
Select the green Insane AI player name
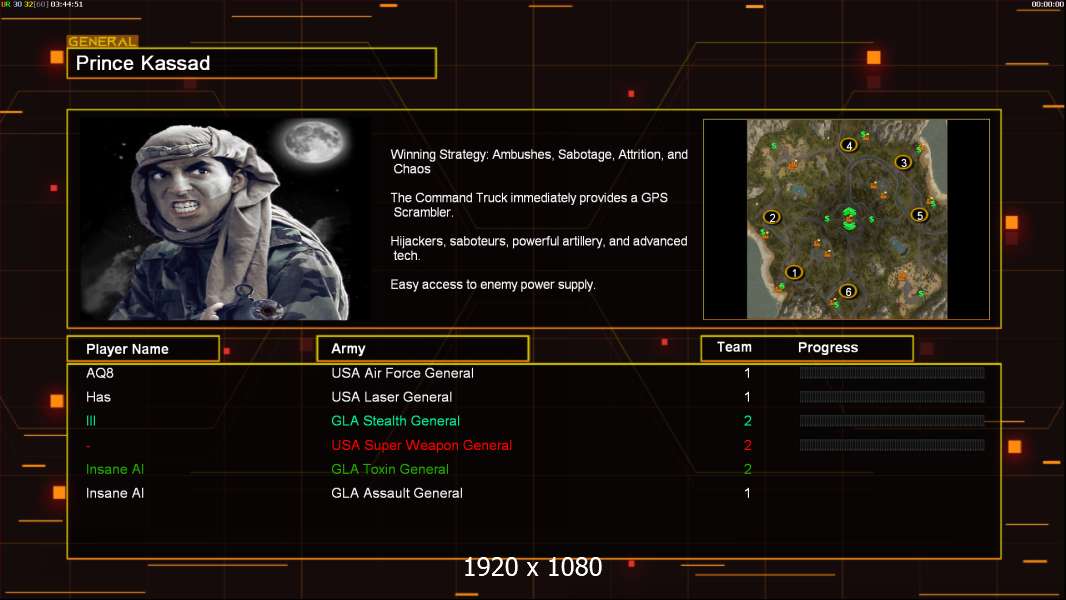(115, 470)
